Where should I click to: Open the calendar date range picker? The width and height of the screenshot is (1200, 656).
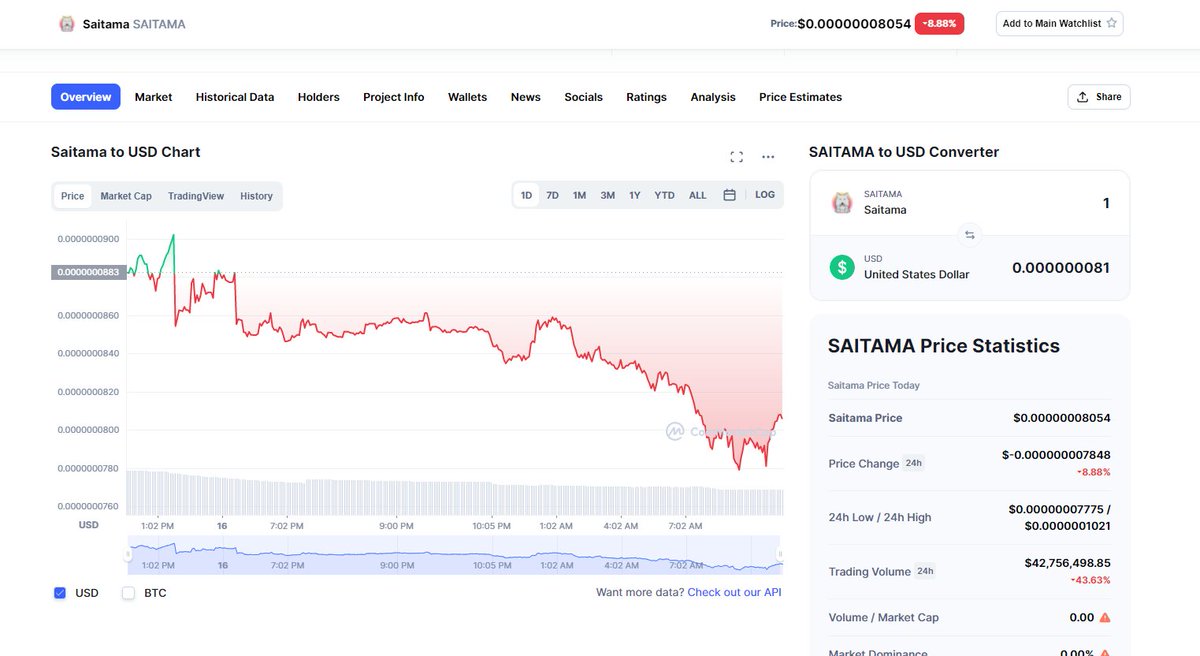[730, 195]
